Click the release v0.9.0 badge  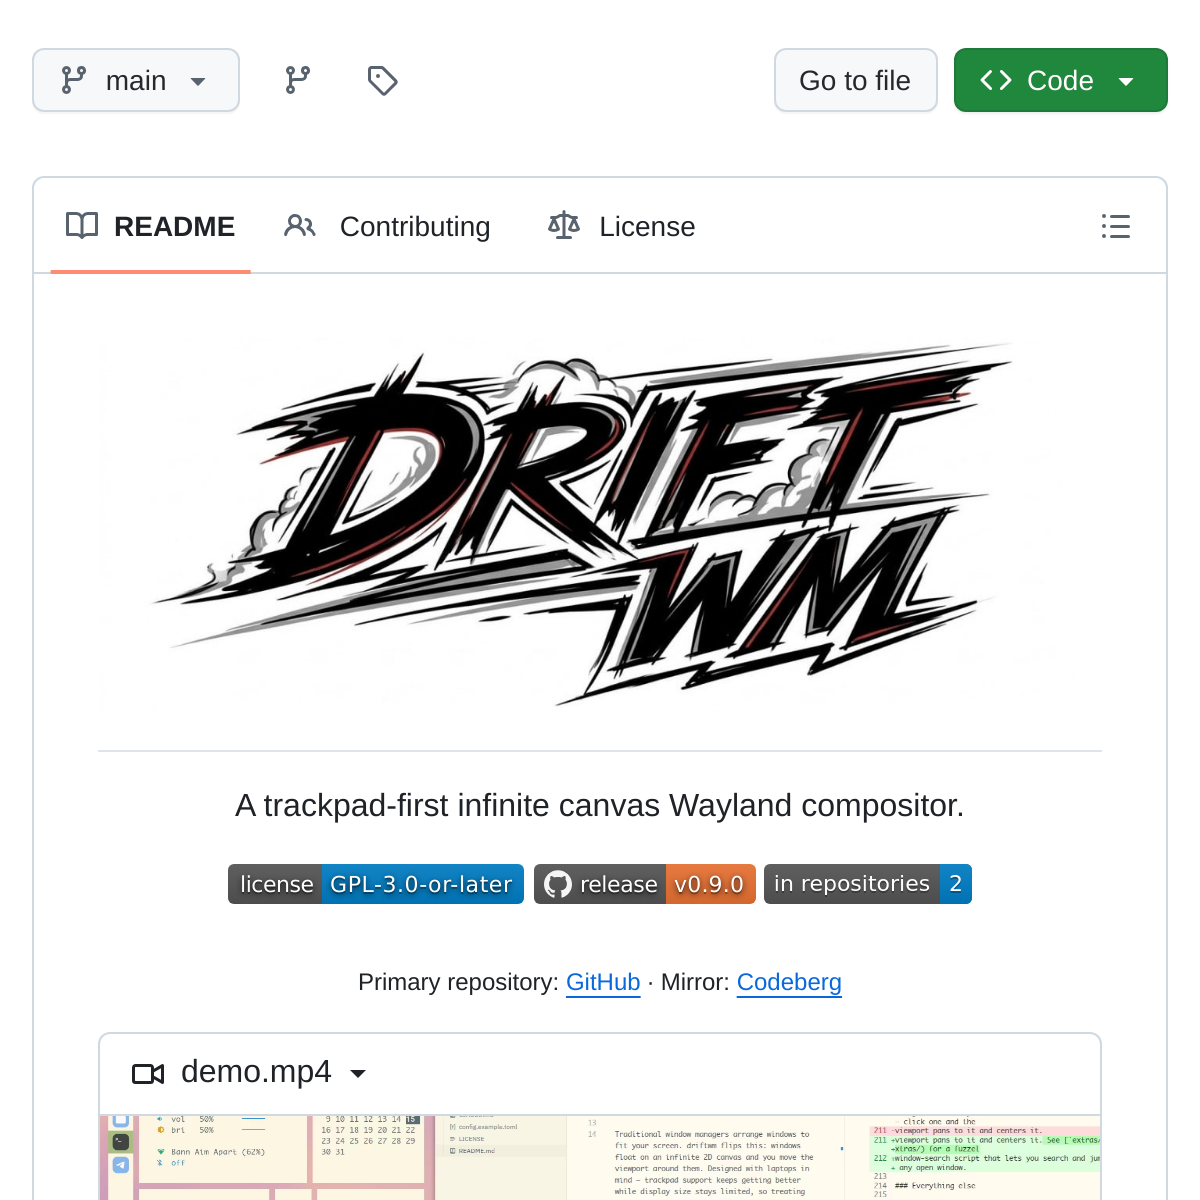pyautogui.click(x=645, y=884)
